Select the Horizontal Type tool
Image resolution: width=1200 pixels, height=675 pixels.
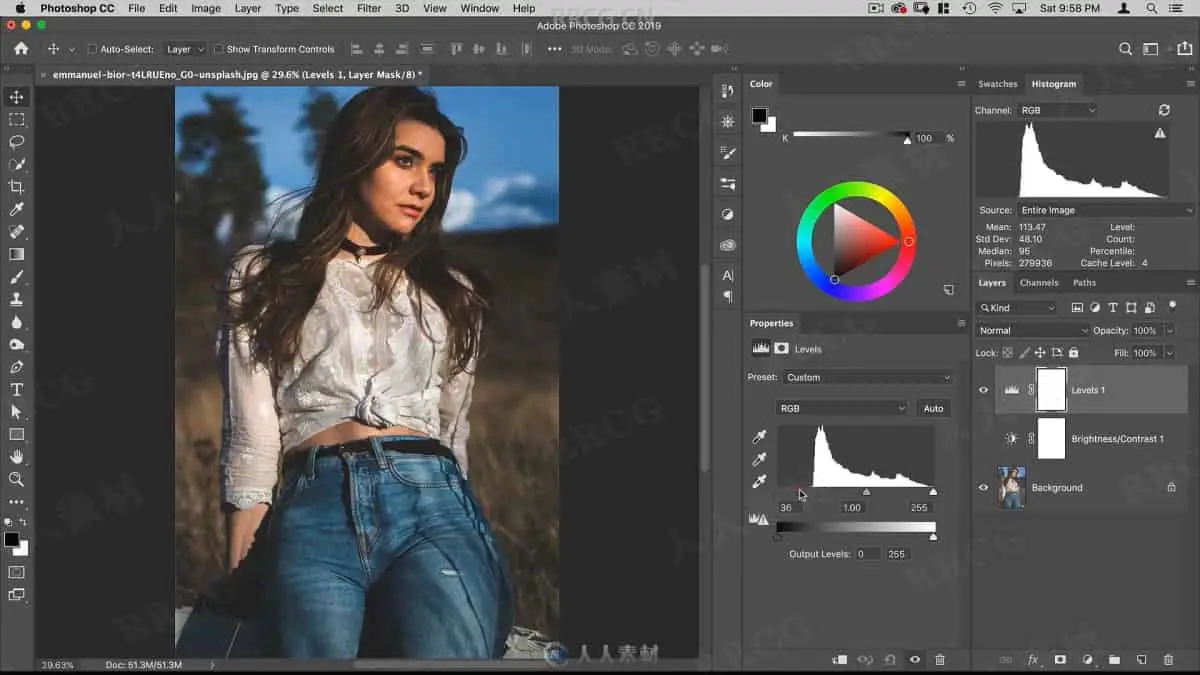(x=16, y=389)
